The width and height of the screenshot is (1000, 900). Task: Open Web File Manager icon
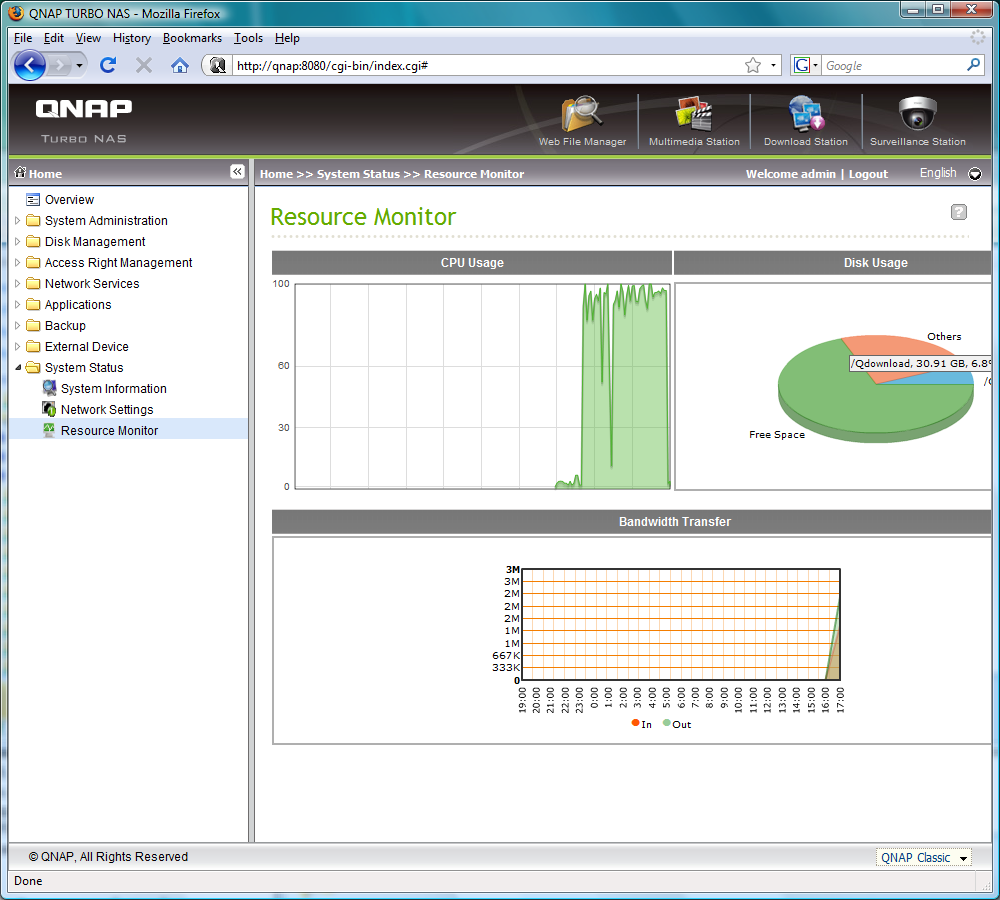(582, 114)
